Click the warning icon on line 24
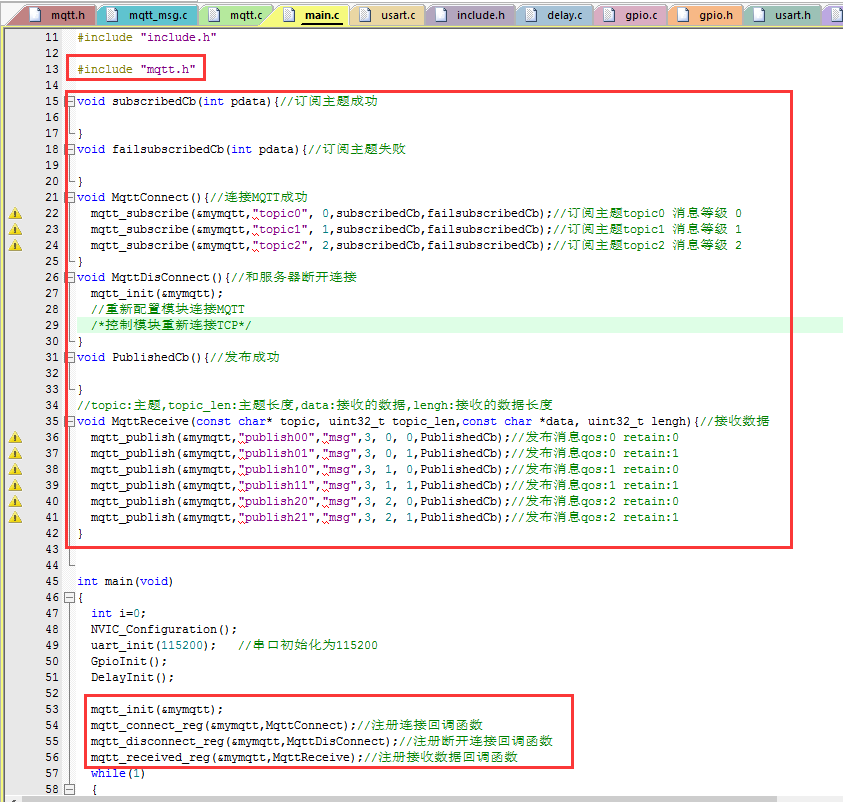 click(16, 246)
